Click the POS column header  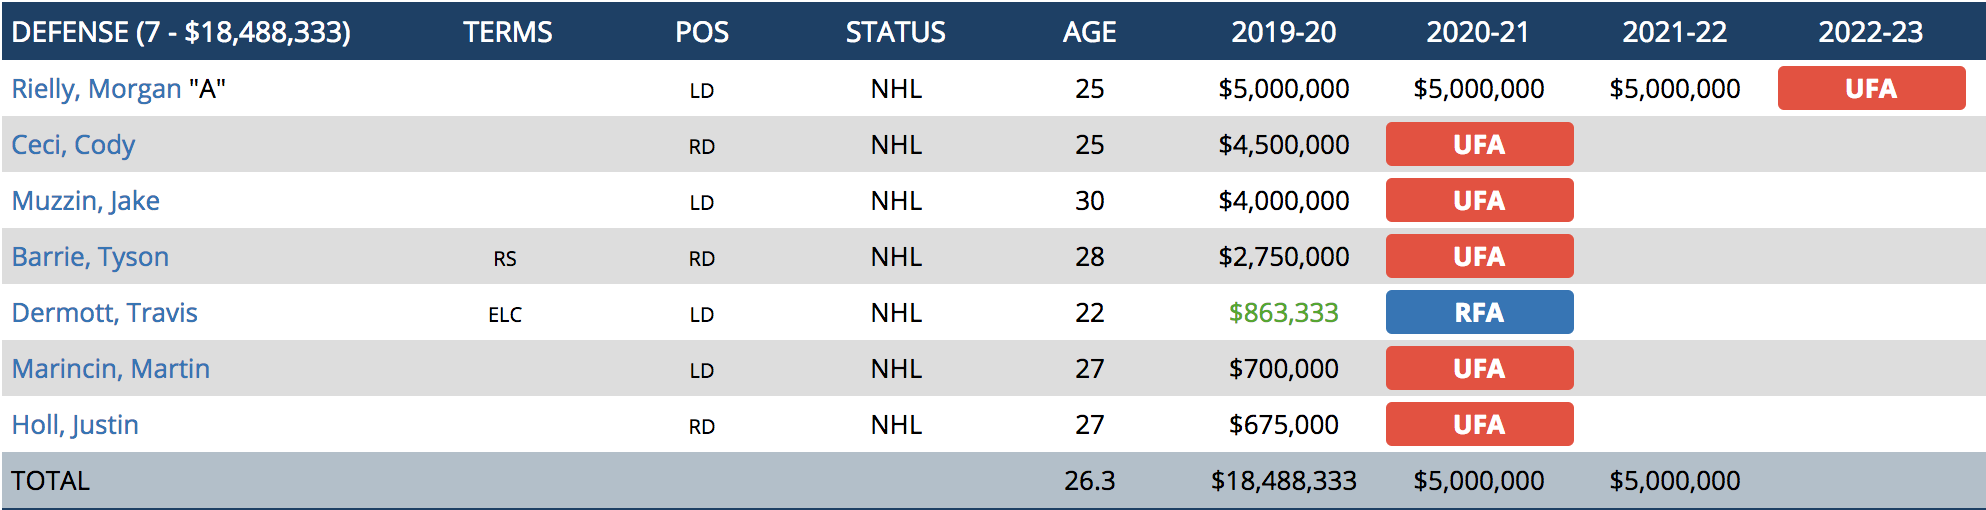click(x=701, y=32)
